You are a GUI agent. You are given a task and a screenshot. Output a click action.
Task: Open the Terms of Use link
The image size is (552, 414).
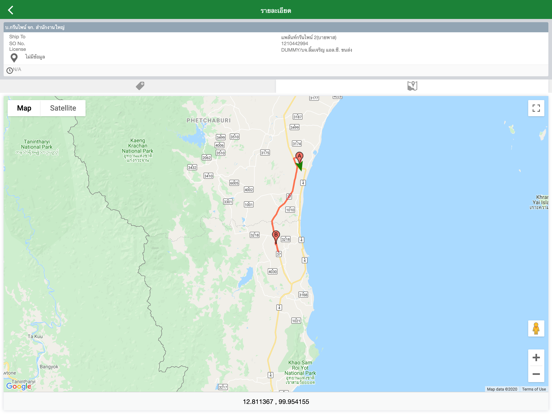pos(534,389)
